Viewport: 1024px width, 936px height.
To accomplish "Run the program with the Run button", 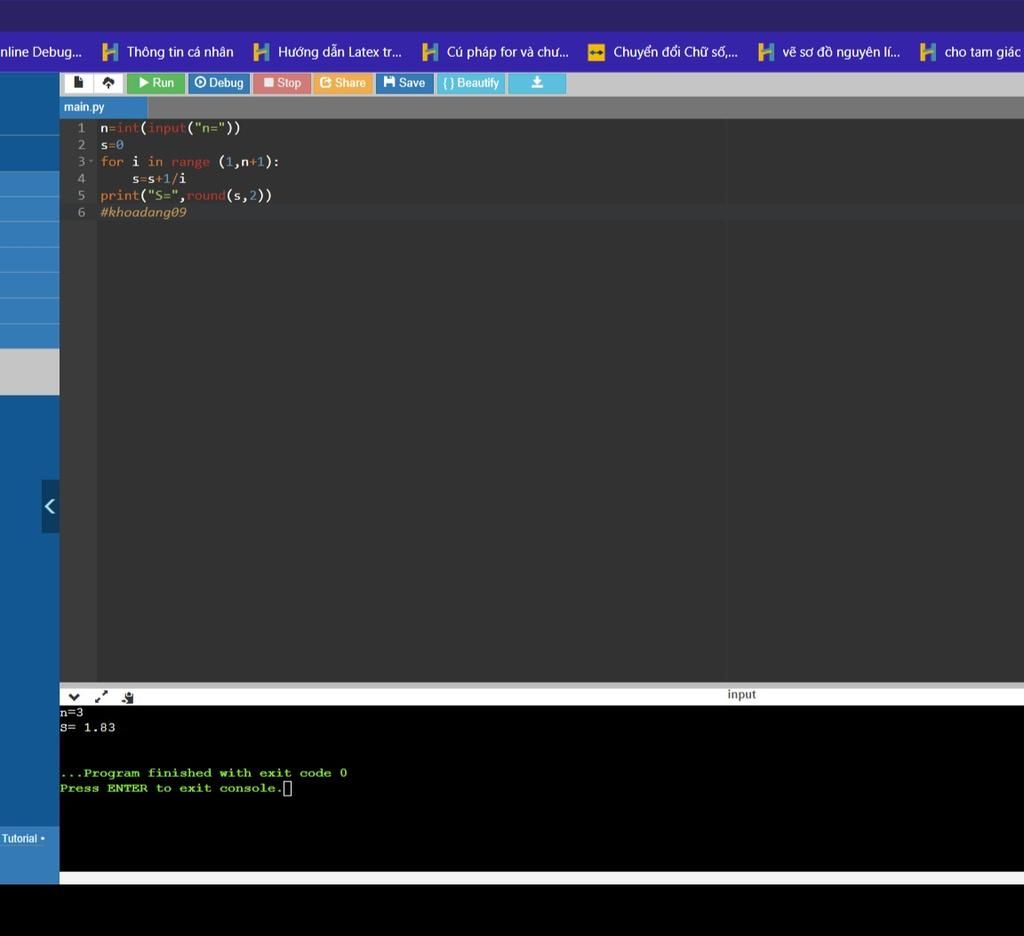I will tap(156, 83).
